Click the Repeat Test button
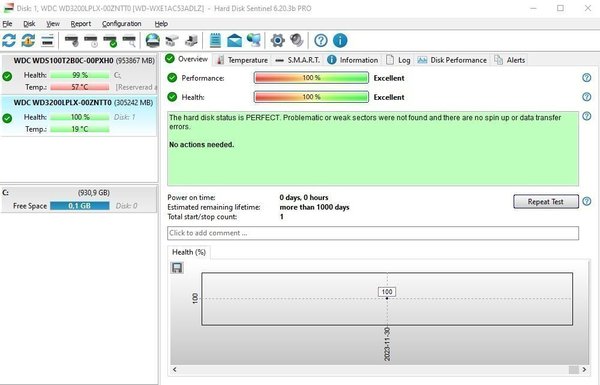 click(x=546, y=202)
